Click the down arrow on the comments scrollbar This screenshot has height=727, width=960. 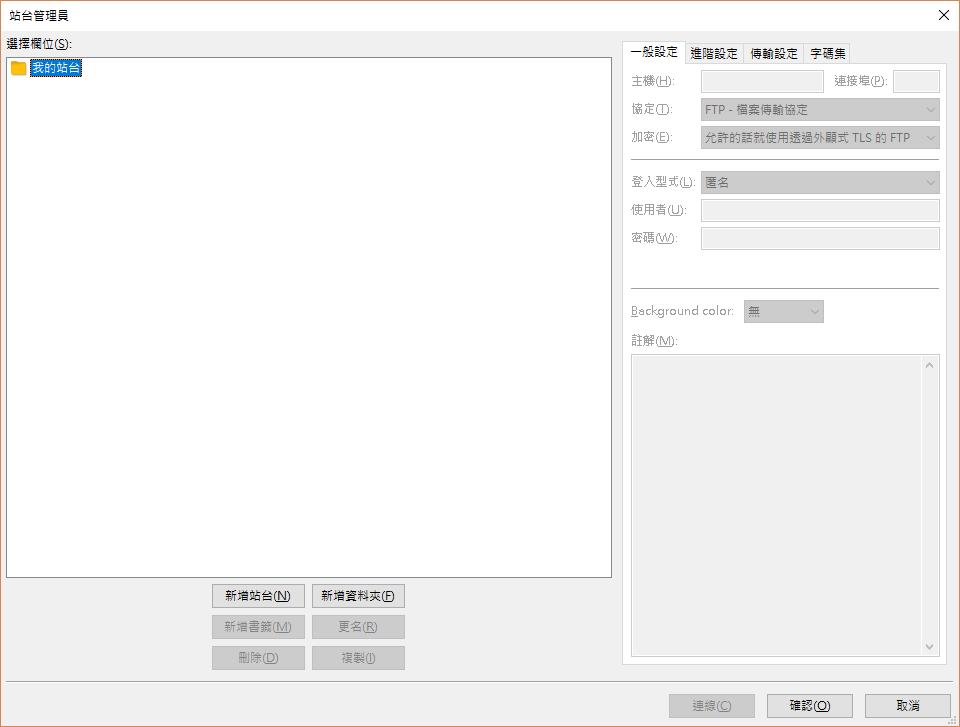click(929, 646)
